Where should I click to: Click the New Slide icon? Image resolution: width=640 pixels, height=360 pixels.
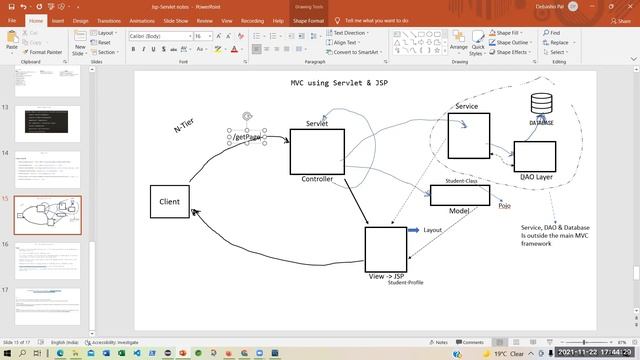pos(80,36)
